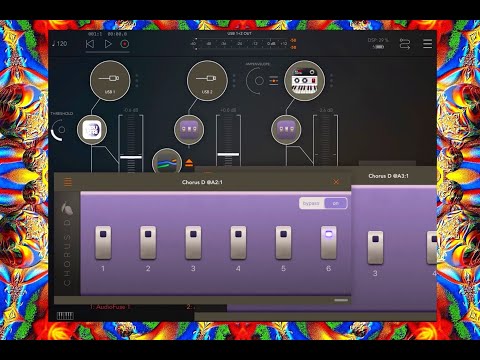This screenshot has height=360, width=480.
Task: Adjust the THRESHOLD knob
Action: click(60, 130)
